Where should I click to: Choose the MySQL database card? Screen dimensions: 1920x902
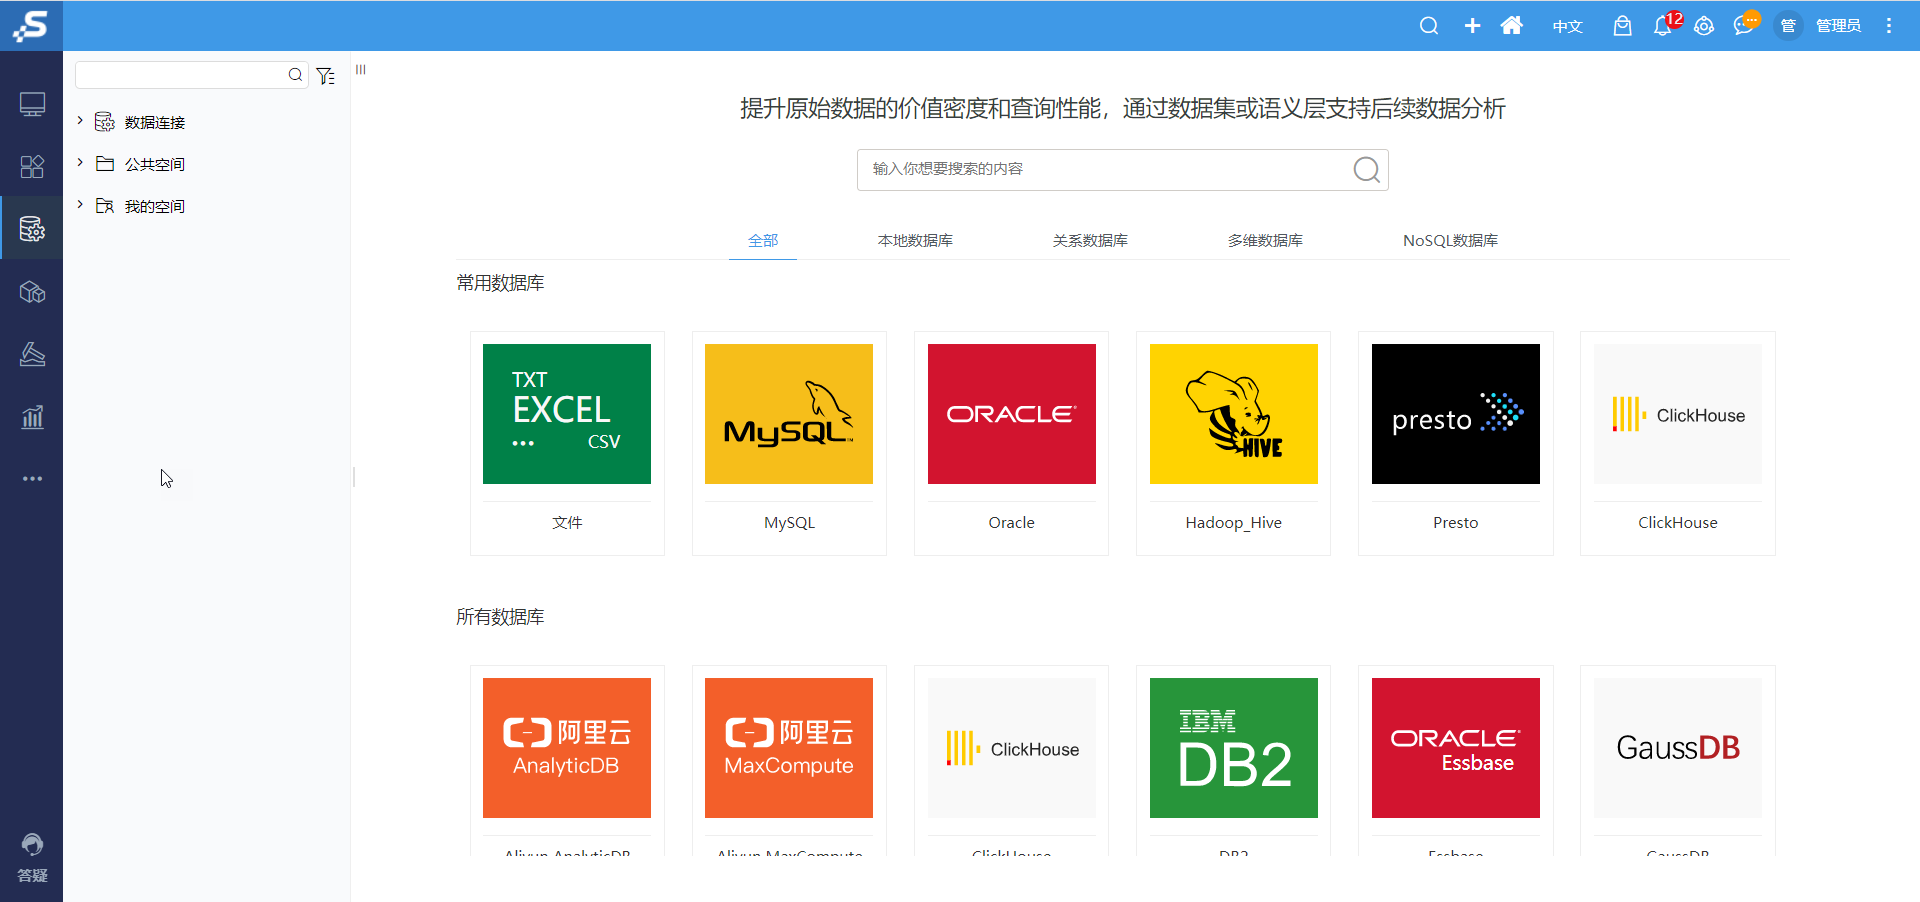click(x=789, y=443)
